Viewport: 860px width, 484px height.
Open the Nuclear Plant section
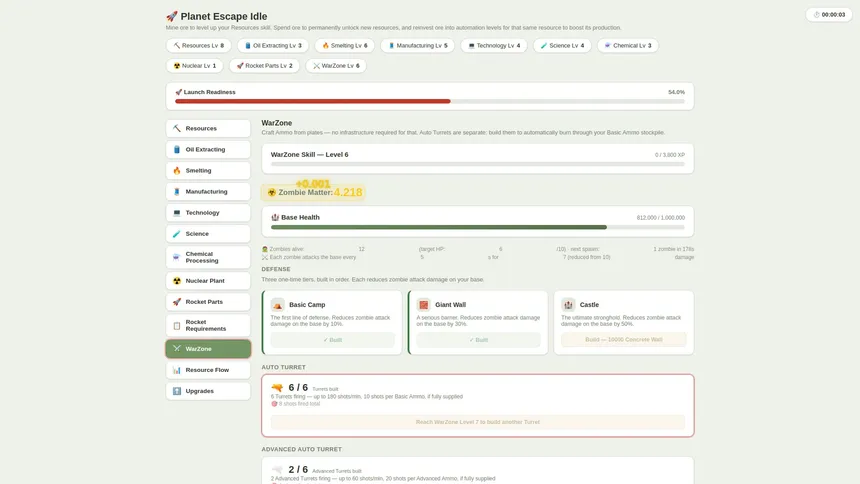point(208,281)
